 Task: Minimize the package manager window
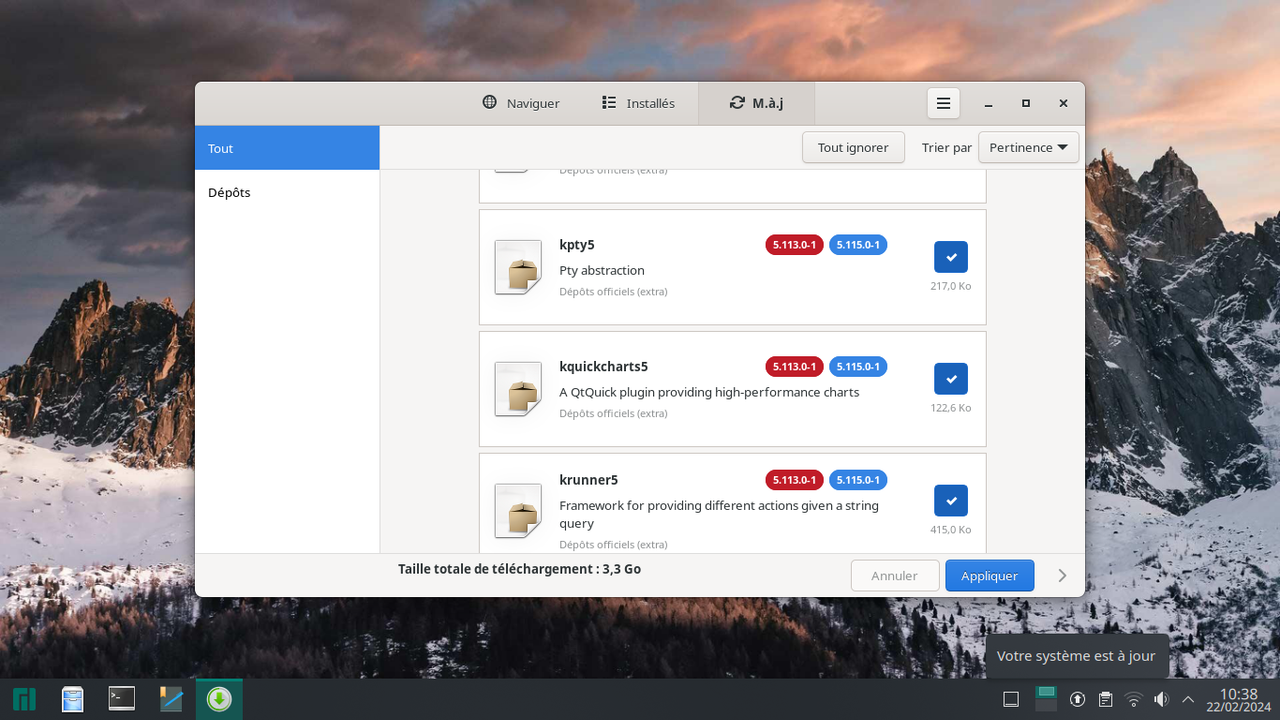coord(988,103)
